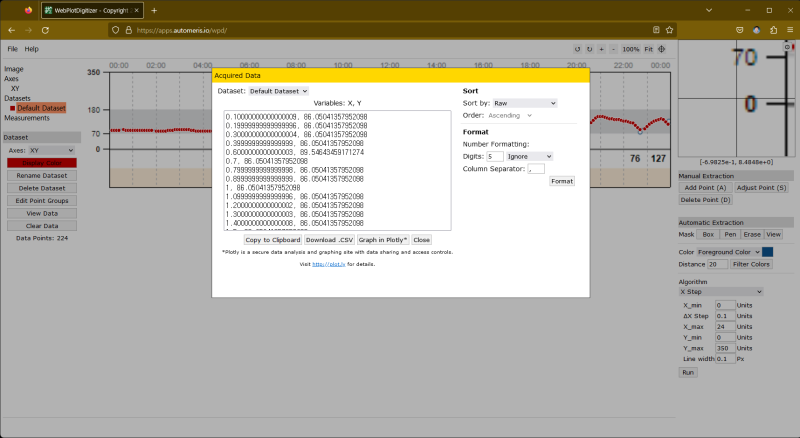Select the Pen mask tool
Screen dimensions: 800x438
[x=730, y=233]
